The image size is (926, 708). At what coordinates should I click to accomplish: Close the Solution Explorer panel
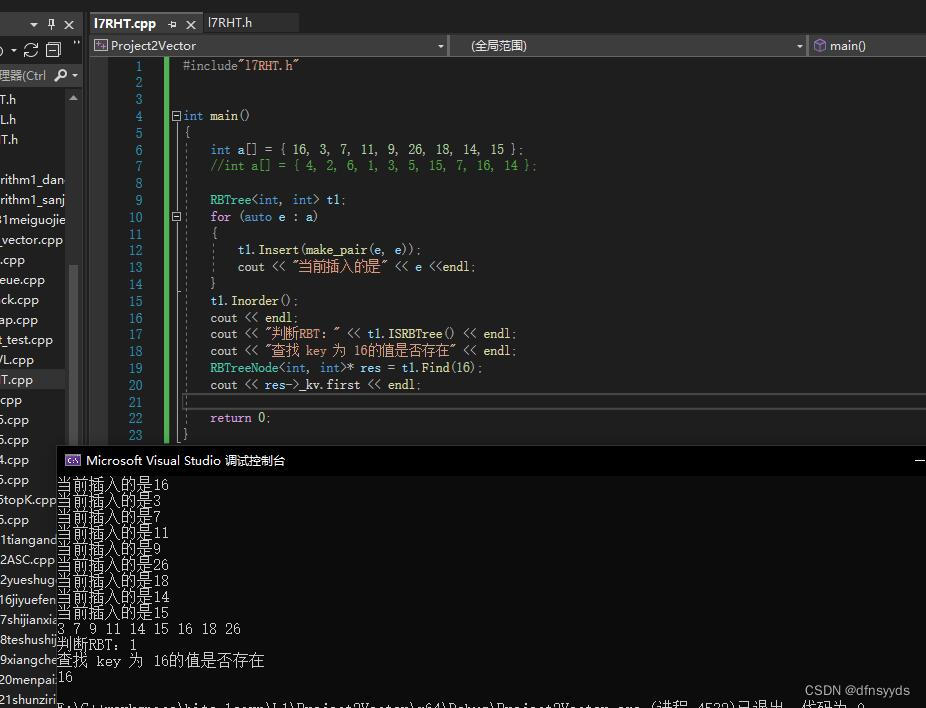tap(69, 25)
